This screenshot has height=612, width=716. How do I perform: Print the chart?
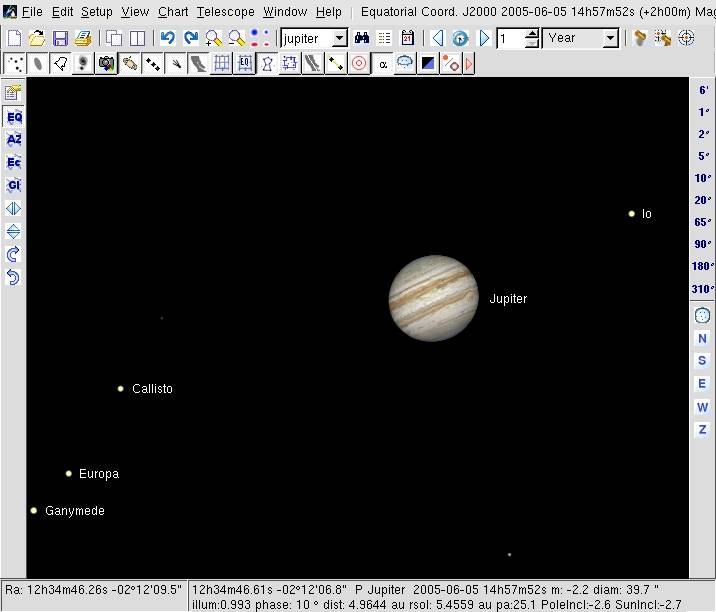point(83,38)
